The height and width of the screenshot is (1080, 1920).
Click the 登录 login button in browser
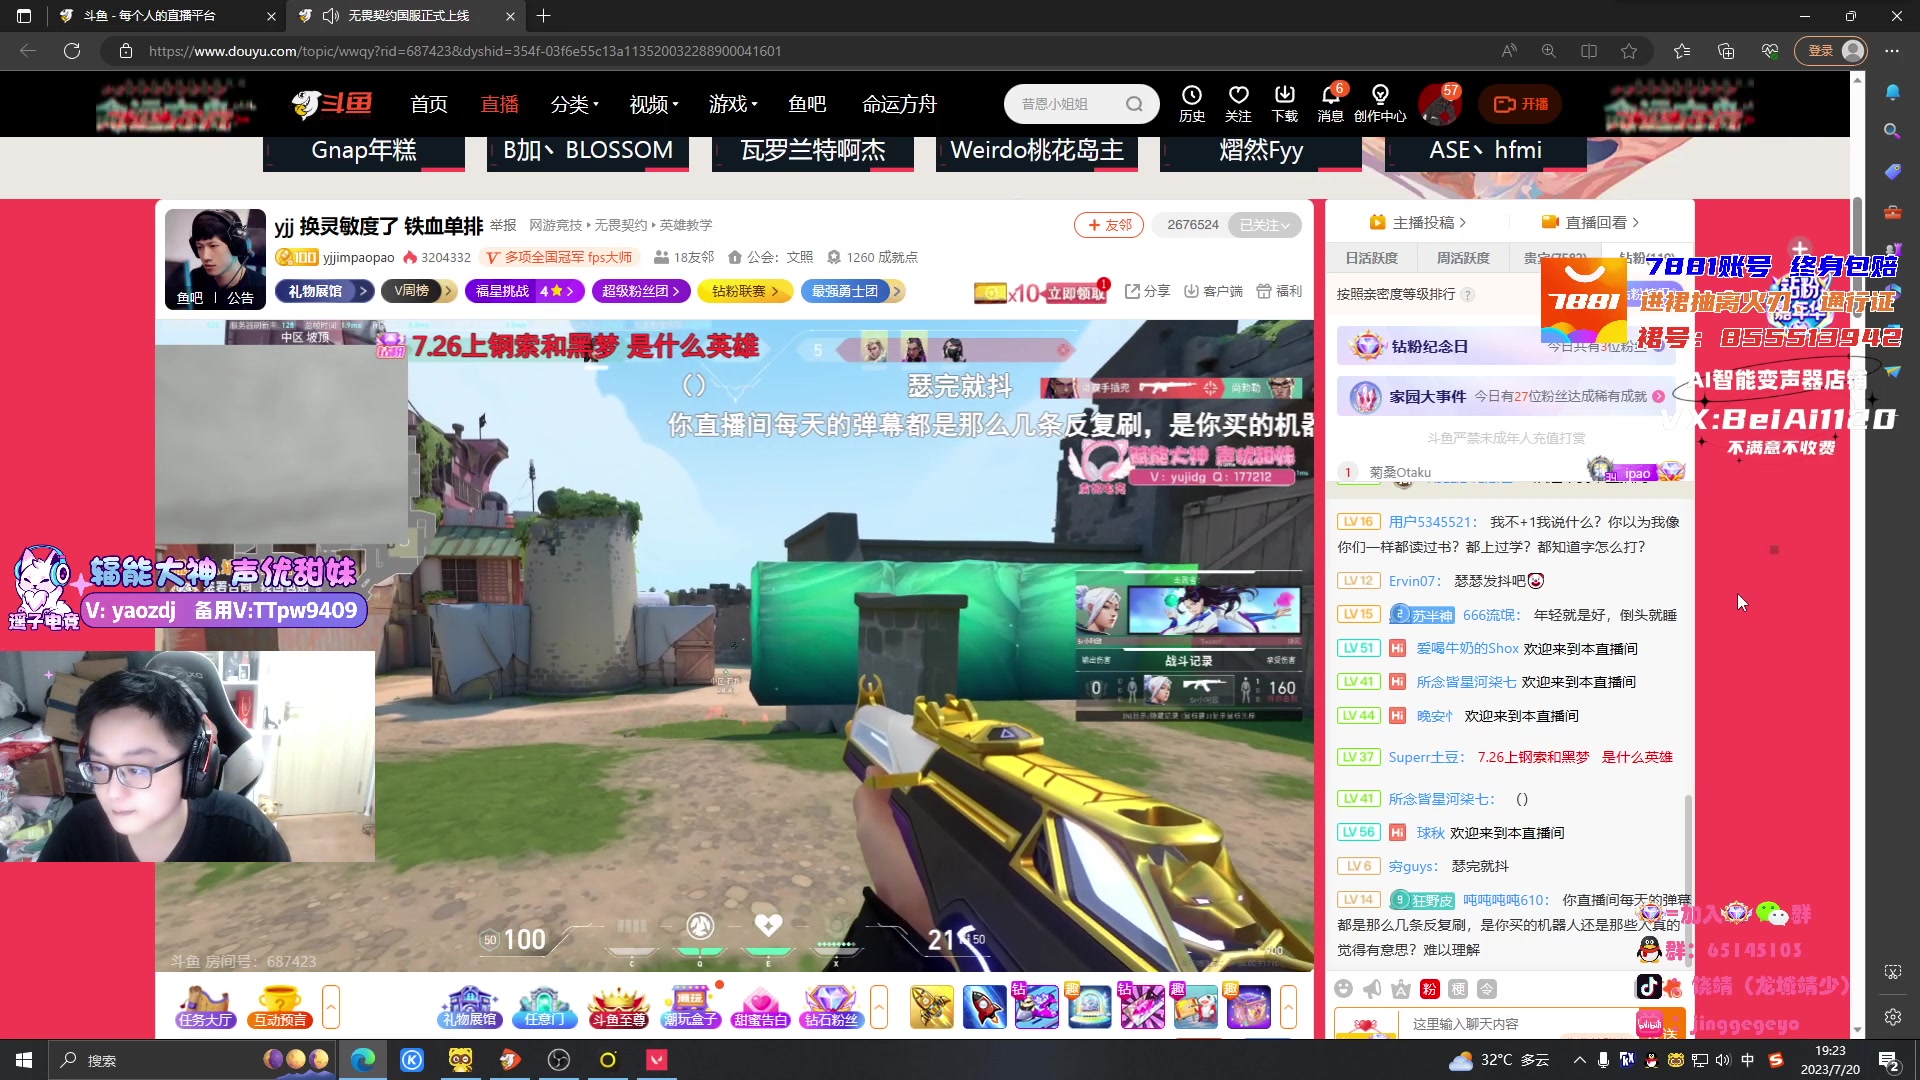(x=1832, y=51)
